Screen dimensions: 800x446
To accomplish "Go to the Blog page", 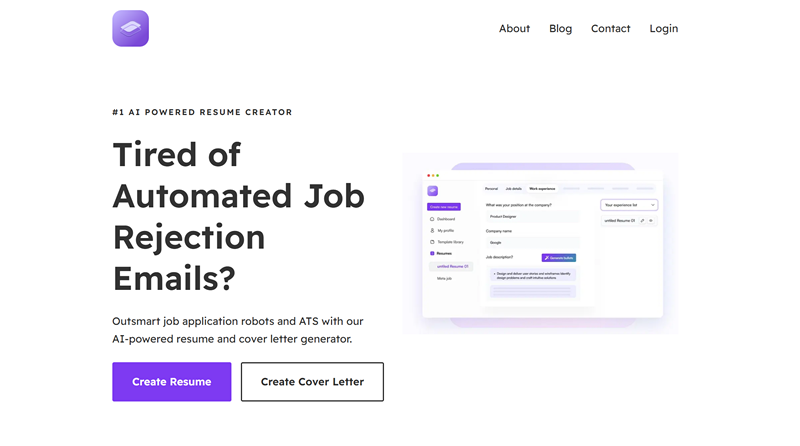I will (x=560, y=29).
